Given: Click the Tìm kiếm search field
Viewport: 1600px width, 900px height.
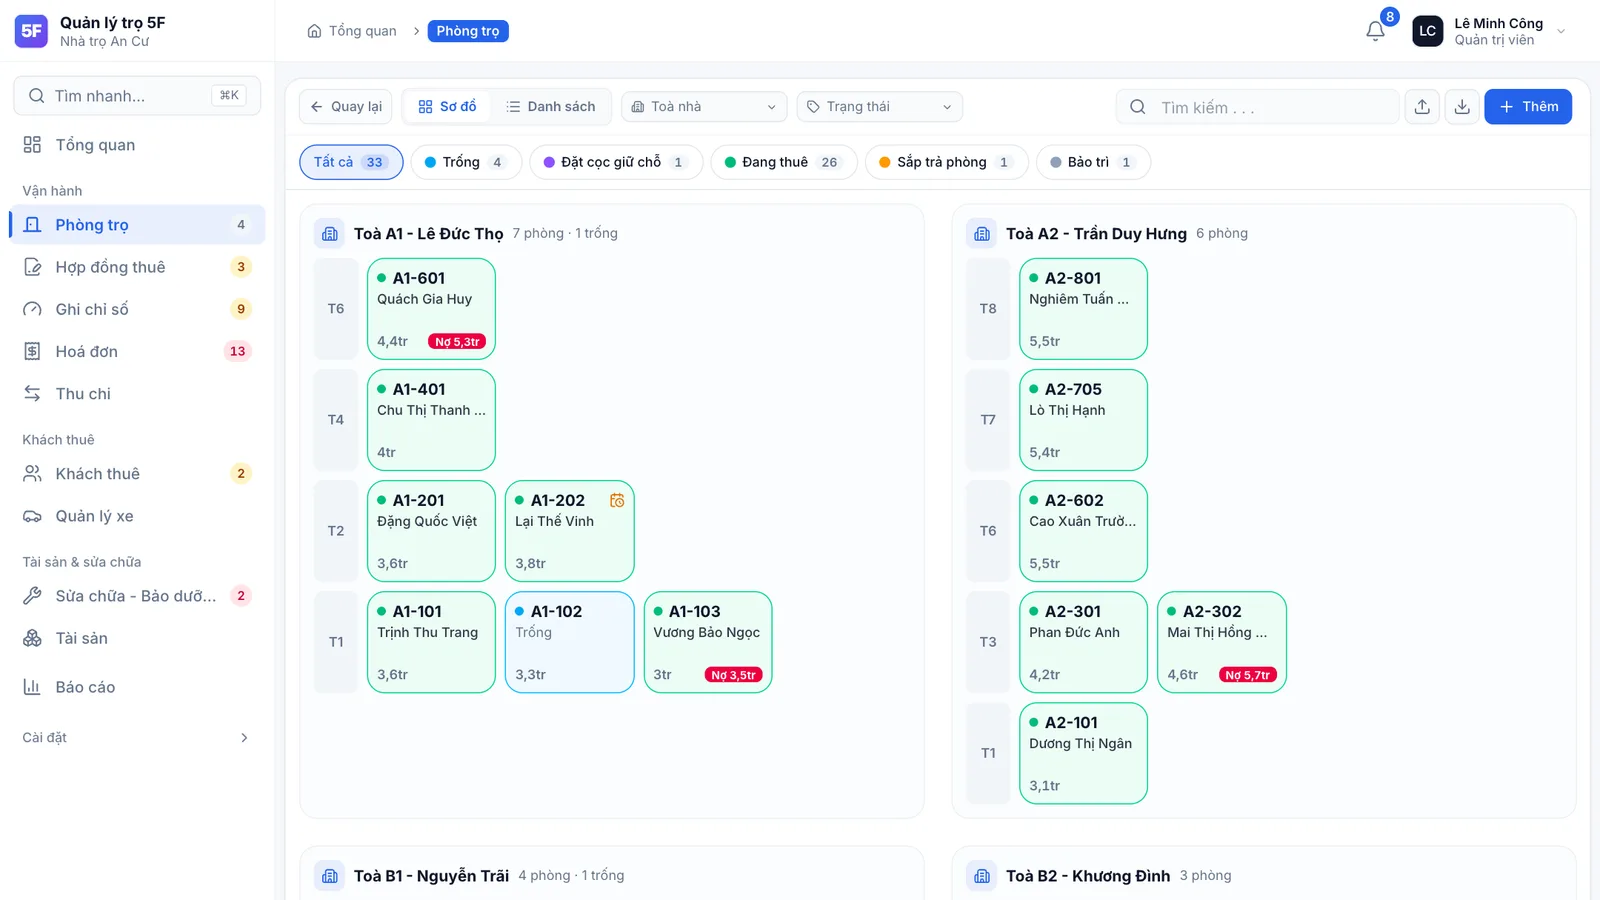Looking at the screenshot, I should click(x=1258, y=107).
